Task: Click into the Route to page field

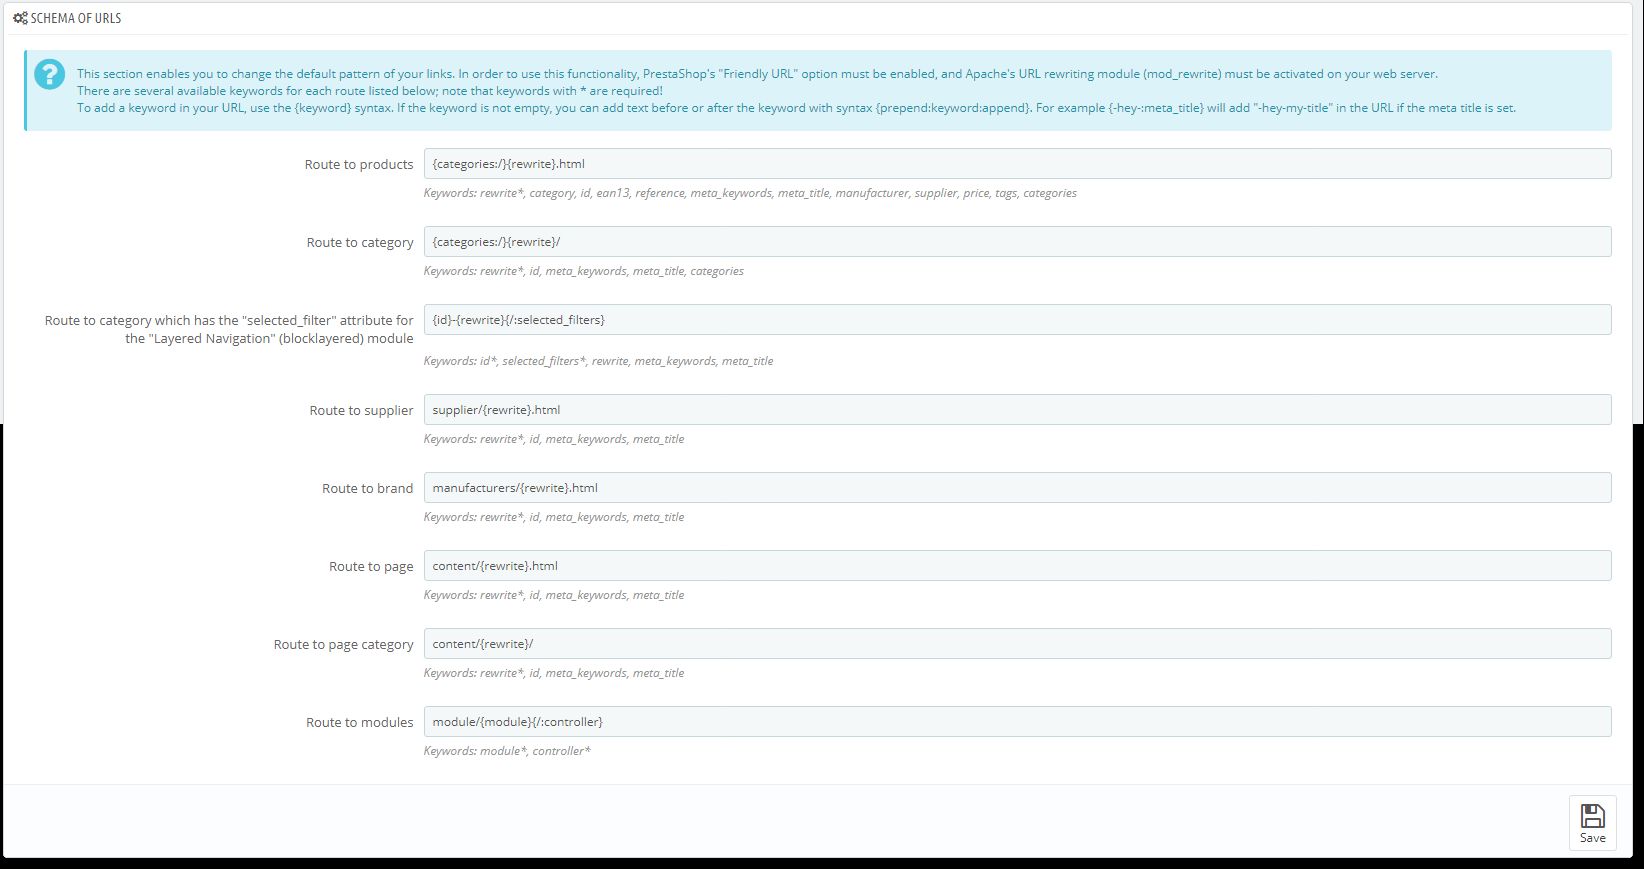Action: tap(1017, 566)
